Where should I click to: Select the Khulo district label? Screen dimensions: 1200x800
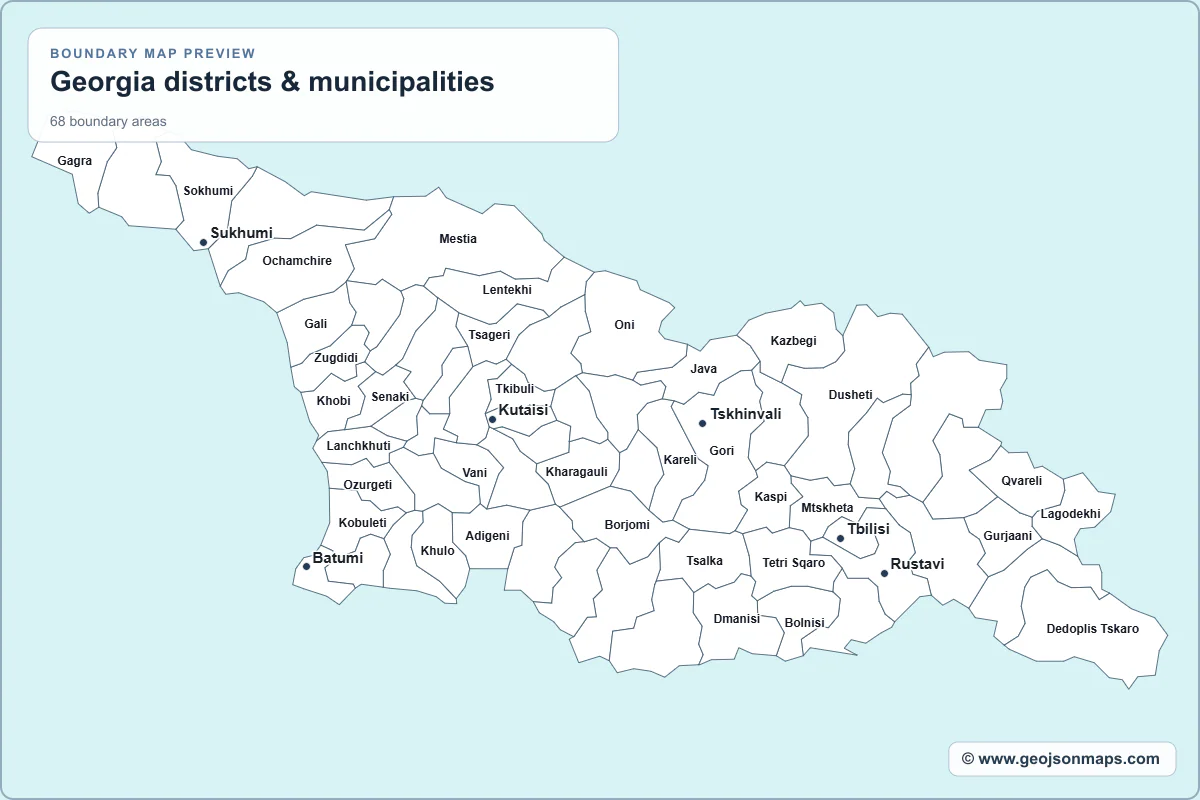(x=438, y=551)
